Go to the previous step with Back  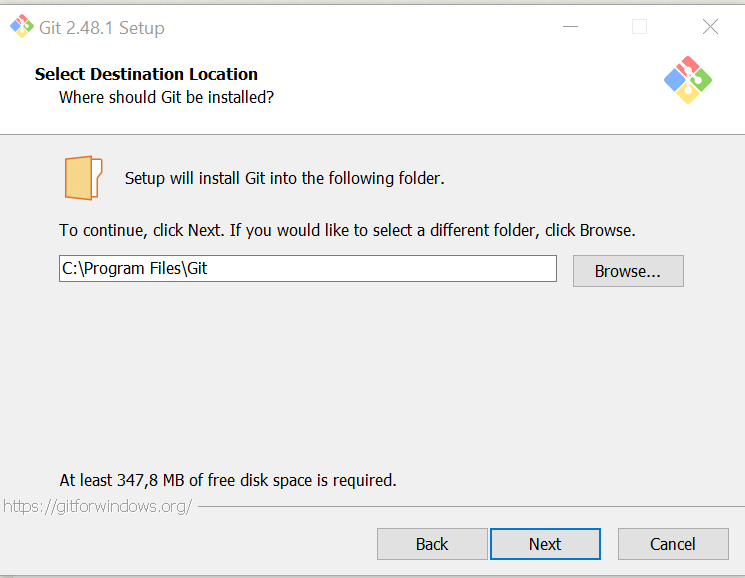(432, 544)
